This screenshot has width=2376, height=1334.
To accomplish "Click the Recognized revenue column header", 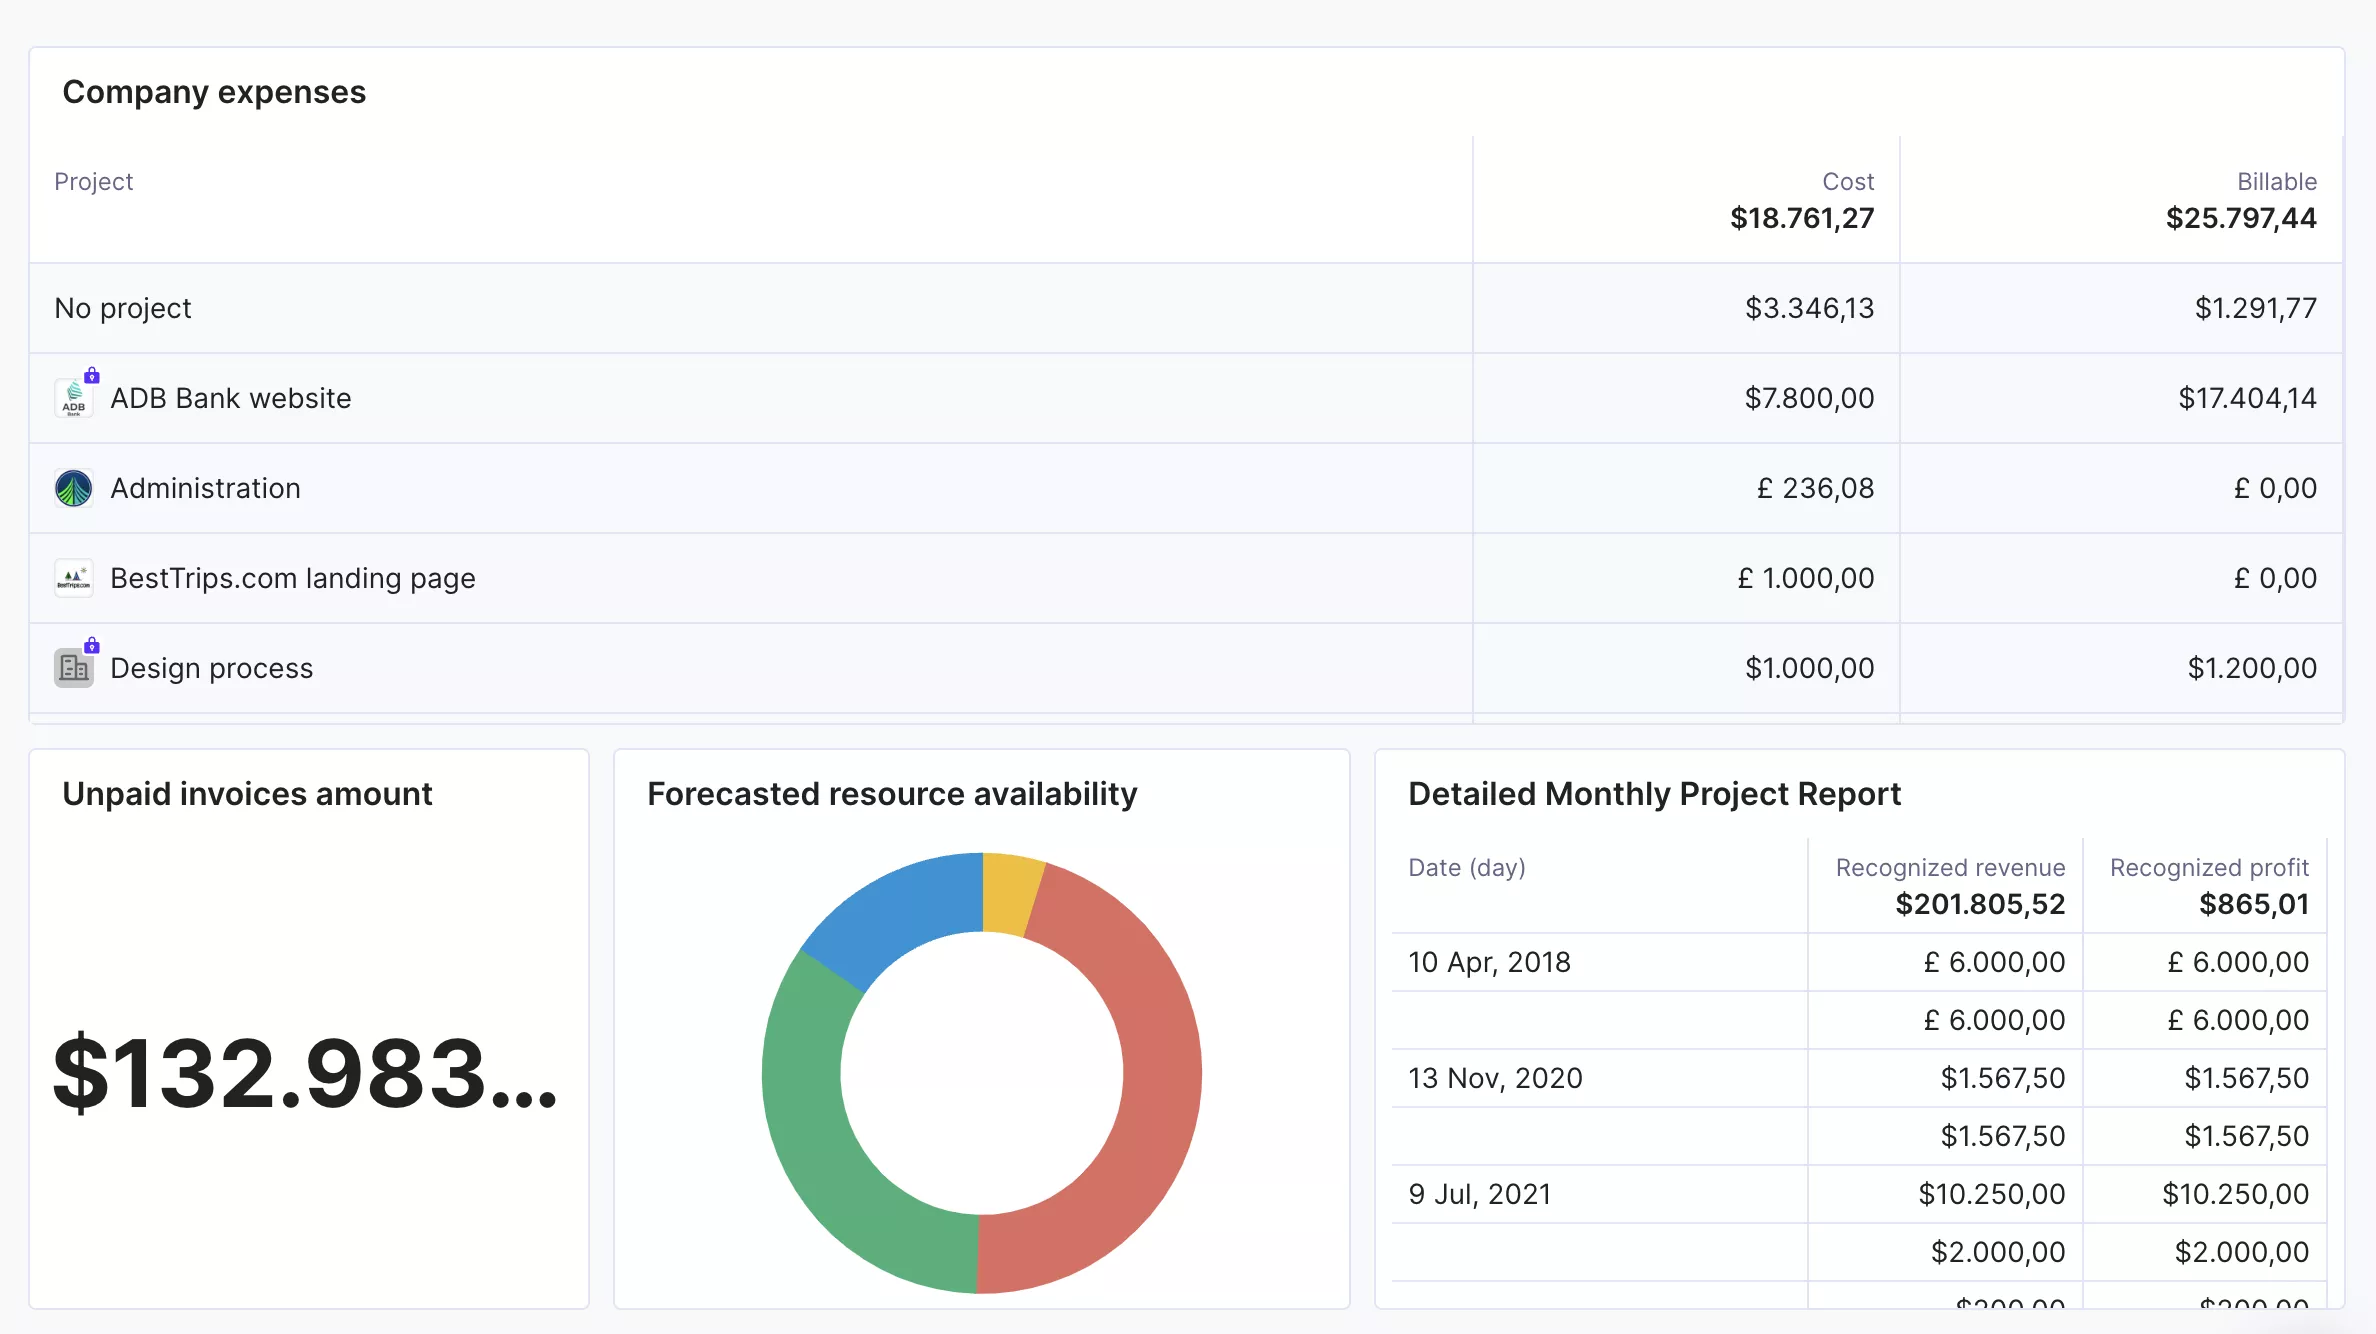I will [1950, 867].
